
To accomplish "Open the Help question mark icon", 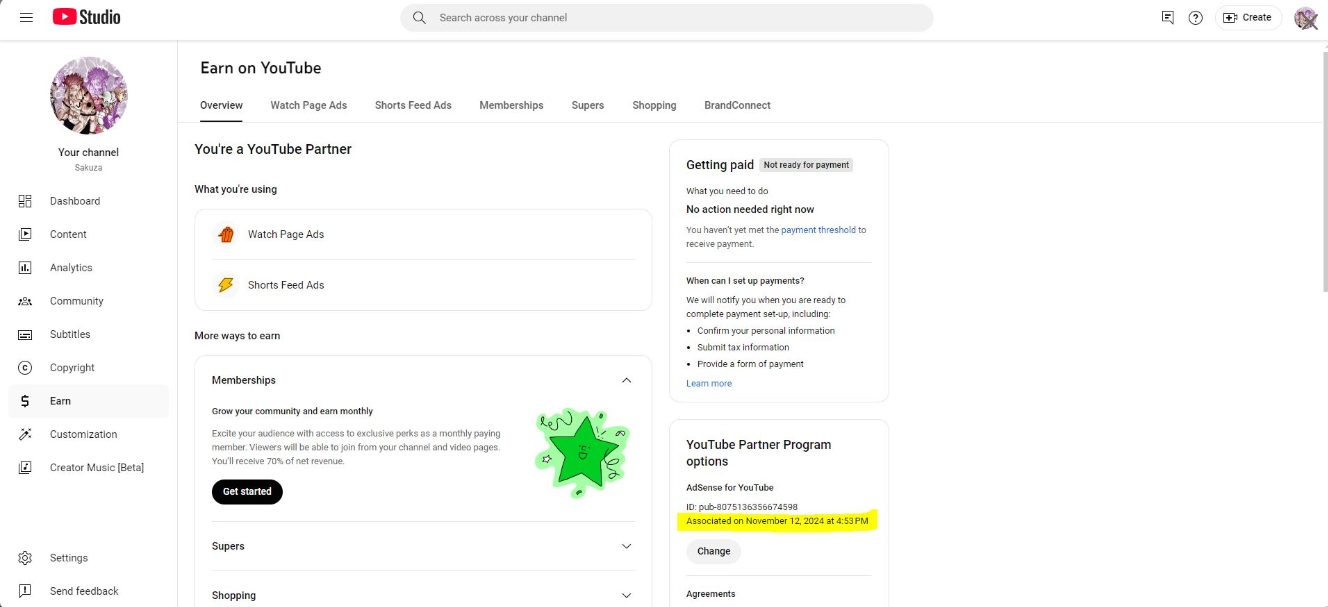I will [1195, 17].
